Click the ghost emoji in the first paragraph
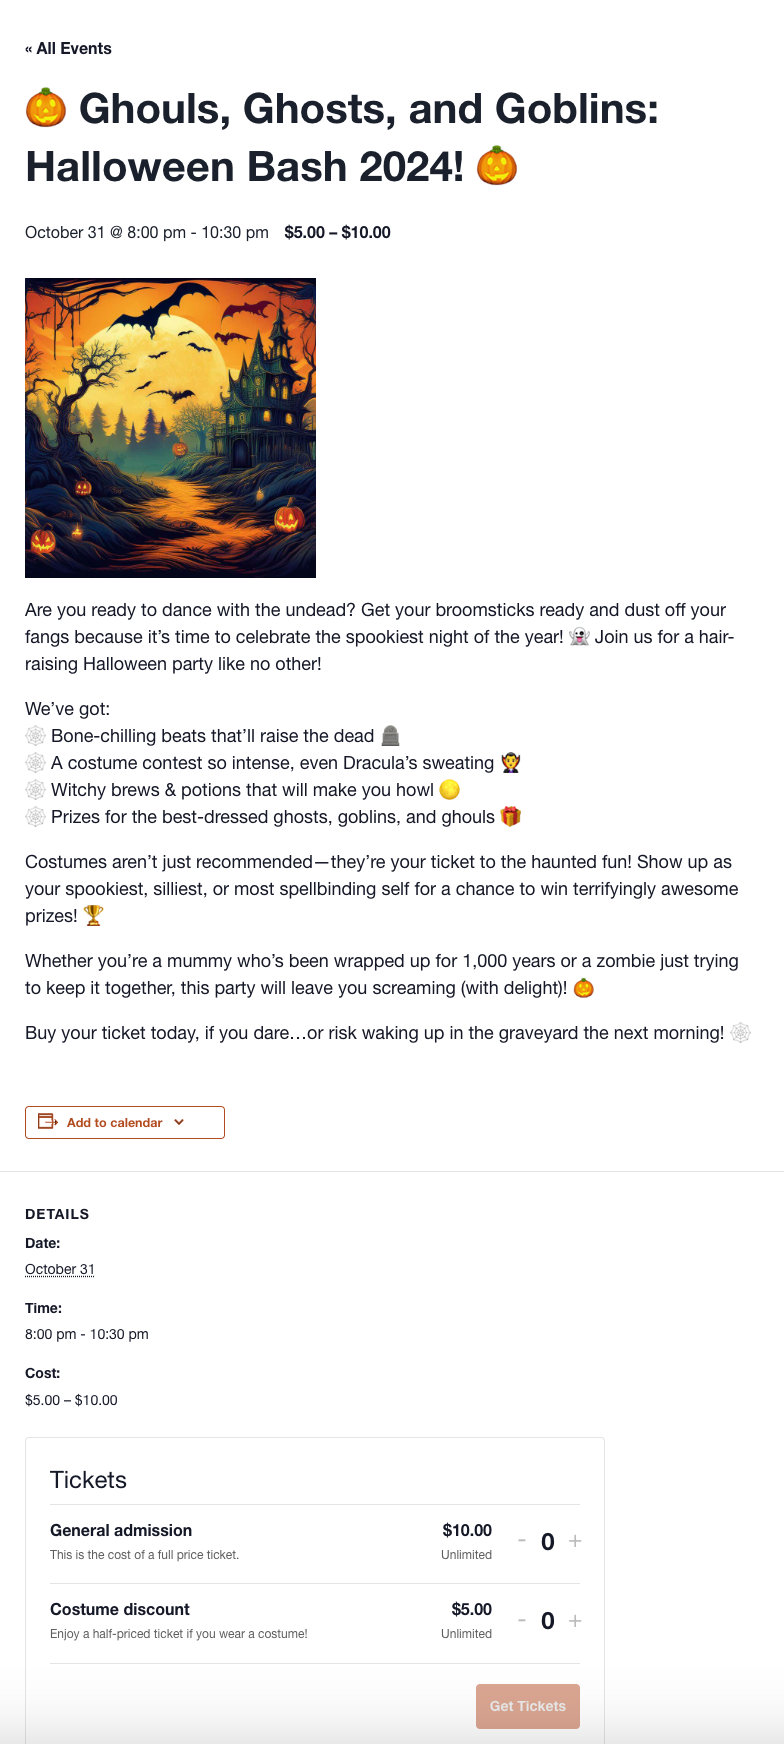The width and height of the screenshot is (784, 1744). tap(579, 637)
